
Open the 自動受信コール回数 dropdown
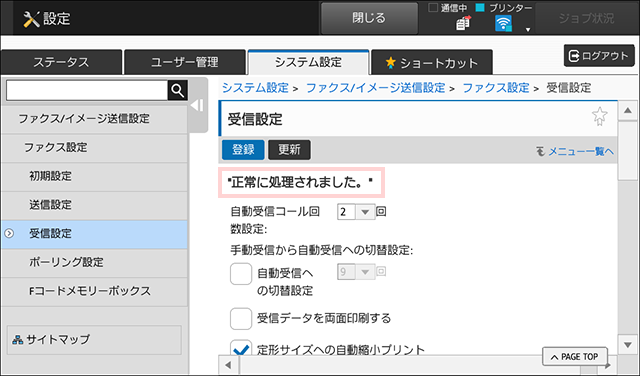[356, 212]
